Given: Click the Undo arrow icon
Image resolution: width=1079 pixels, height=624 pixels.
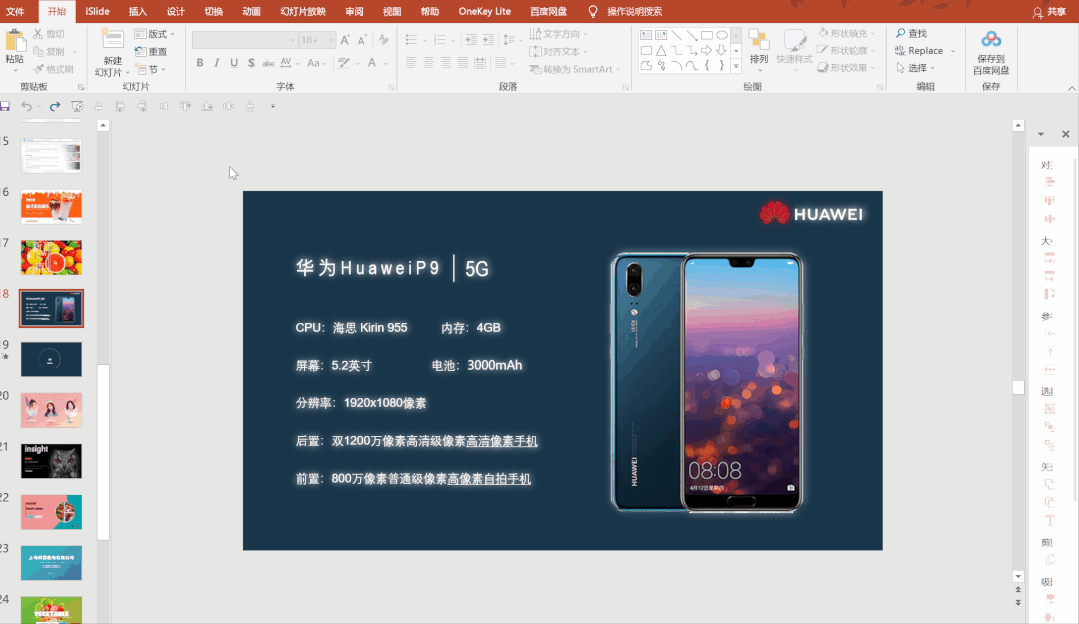Looking at the screenshot, I should point(26,106).
